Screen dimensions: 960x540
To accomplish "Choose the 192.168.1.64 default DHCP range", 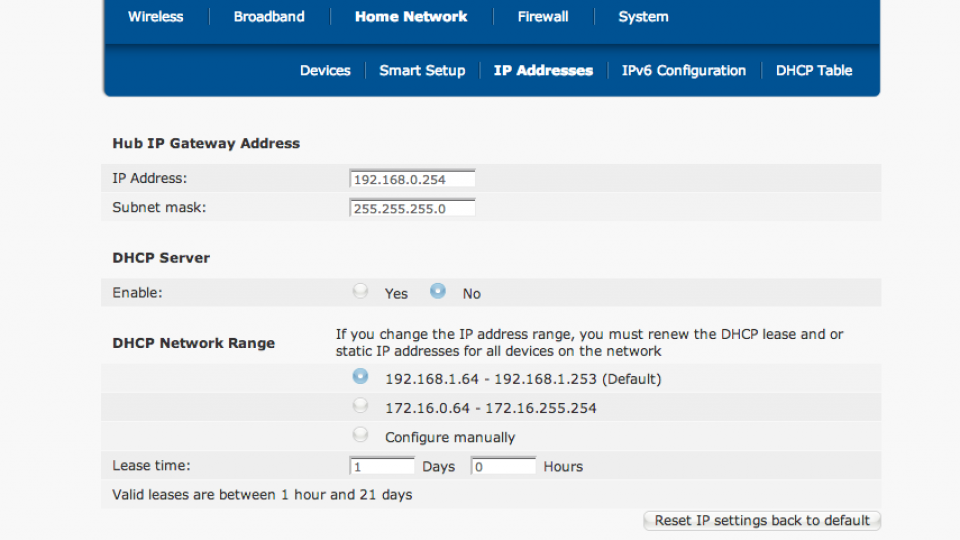I will [x=360, y=378].
